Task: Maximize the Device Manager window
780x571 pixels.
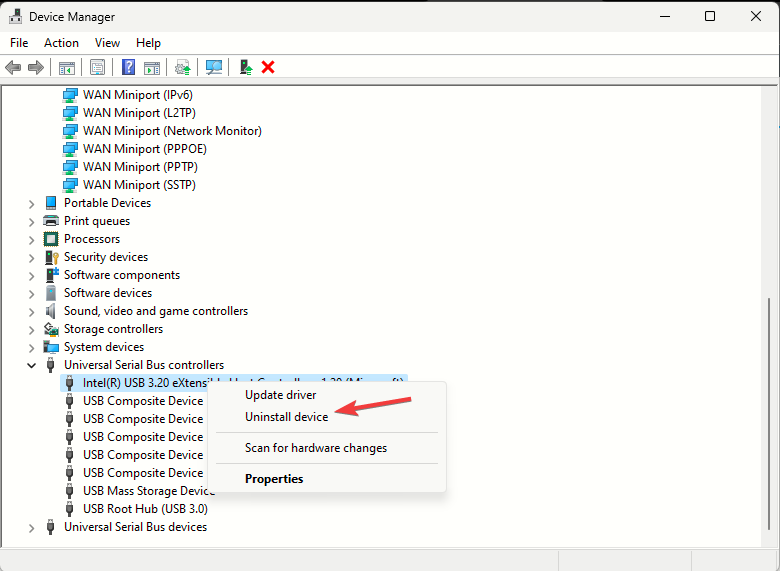Action: (710, 16)
